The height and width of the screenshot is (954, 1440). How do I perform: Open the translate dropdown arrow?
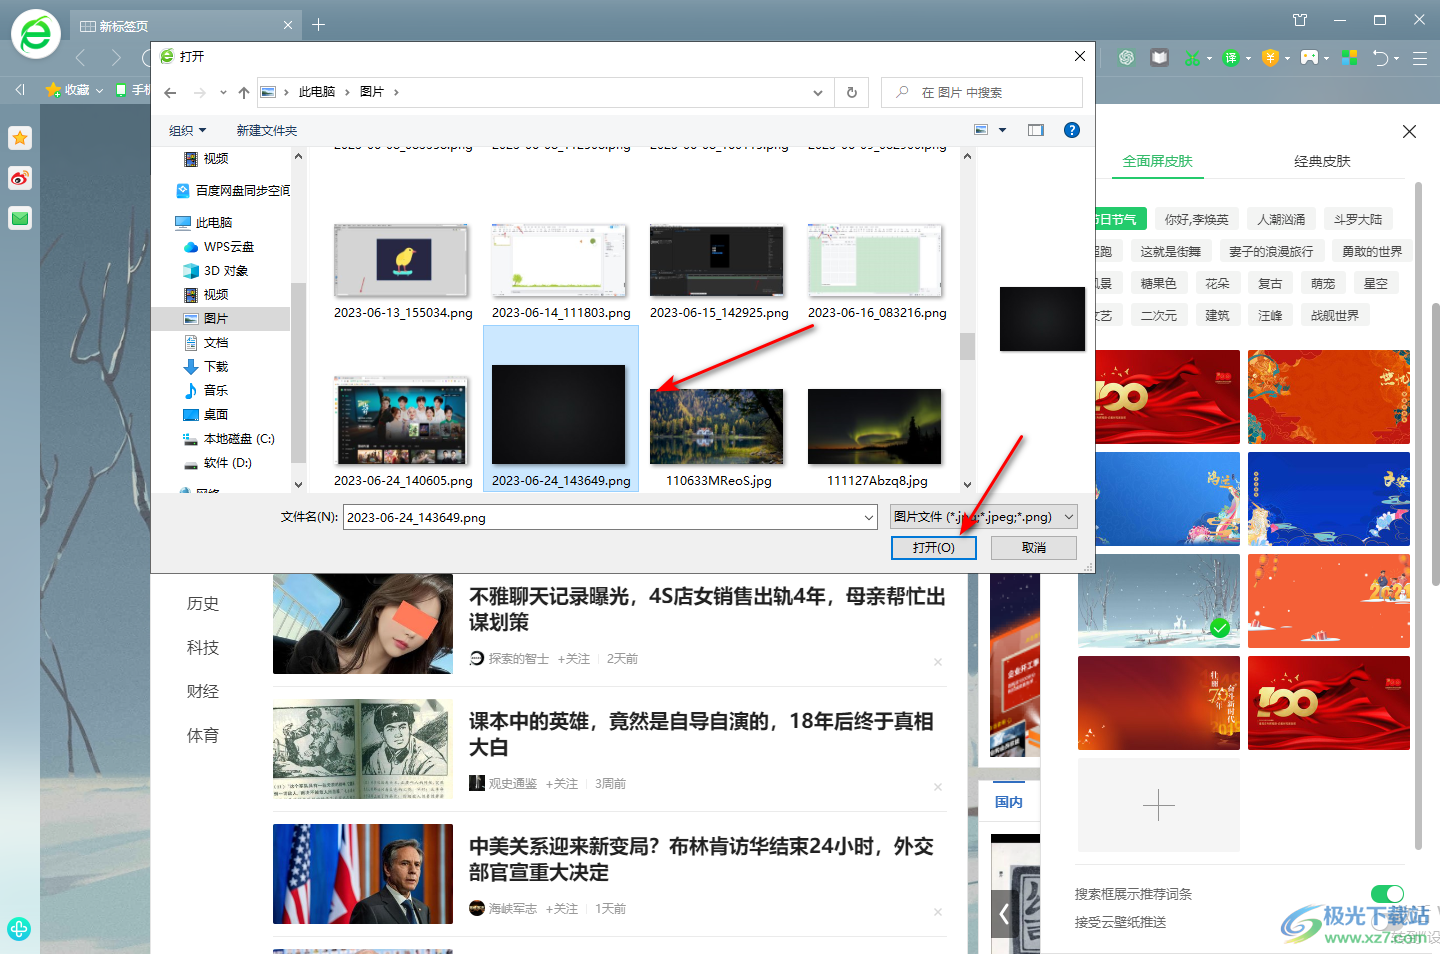click(1249, 58)
